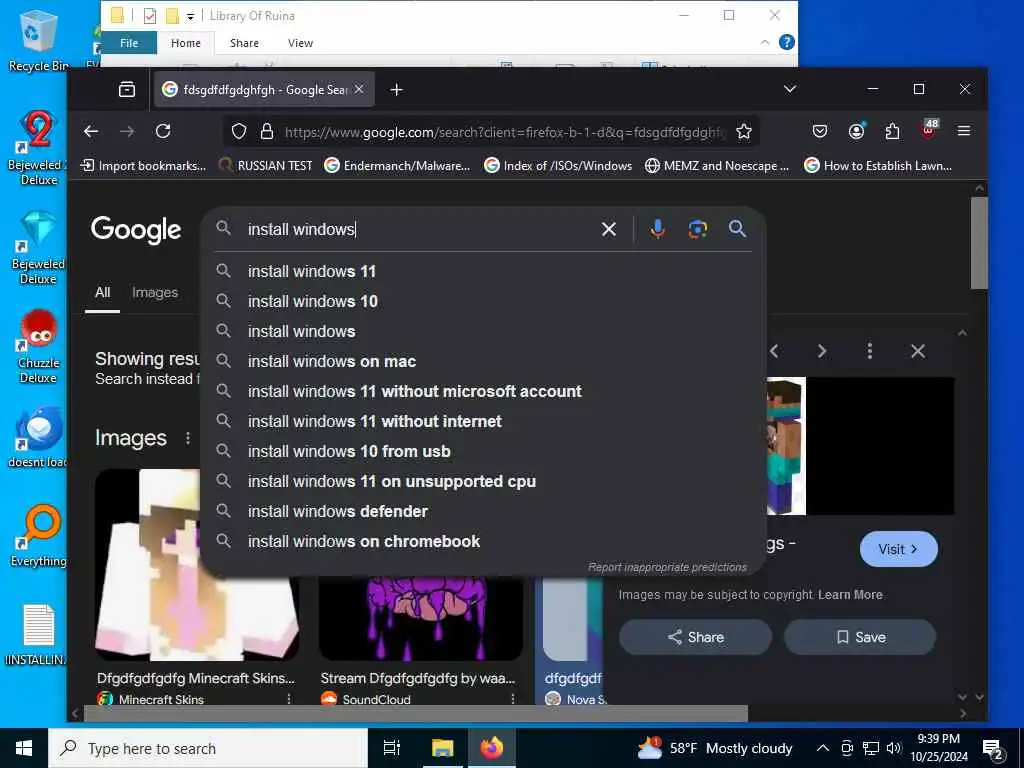Open Recycle Bin desktop icon
The height and width of the screenshot is (768, 1024).
(x=37, y=40)
